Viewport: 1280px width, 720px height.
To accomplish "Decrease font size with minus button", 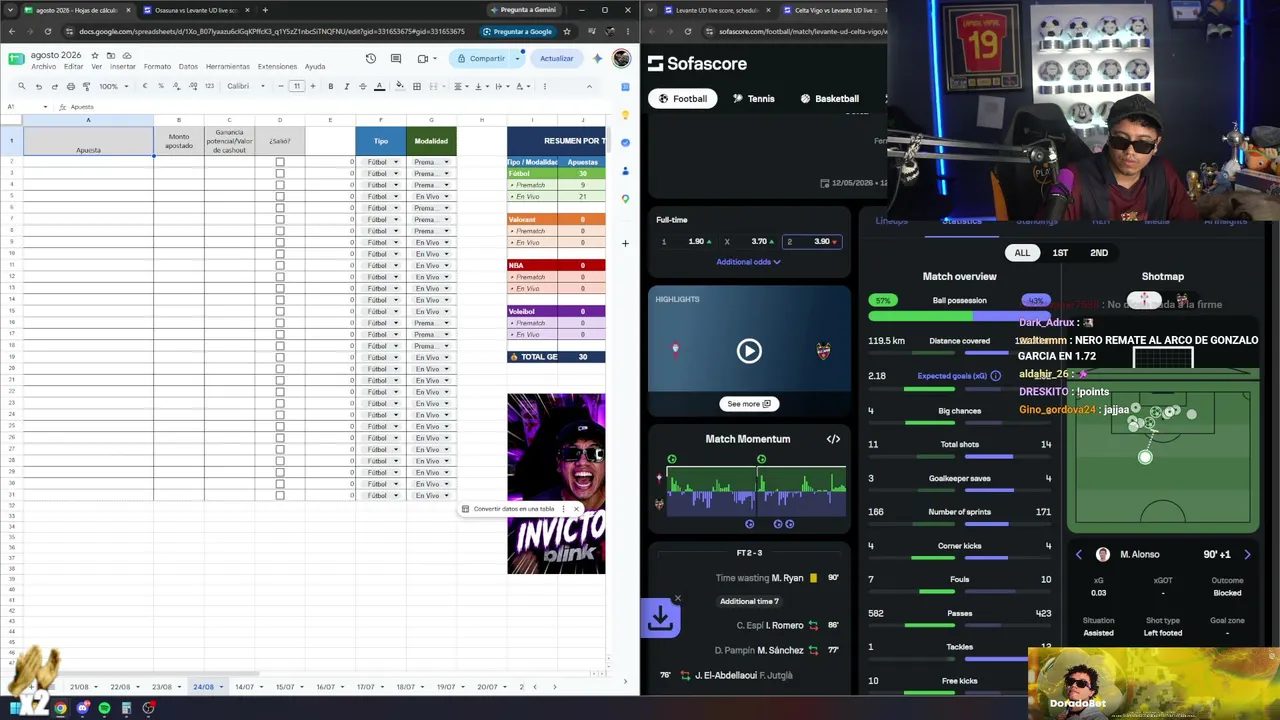I will coord(281,86).
